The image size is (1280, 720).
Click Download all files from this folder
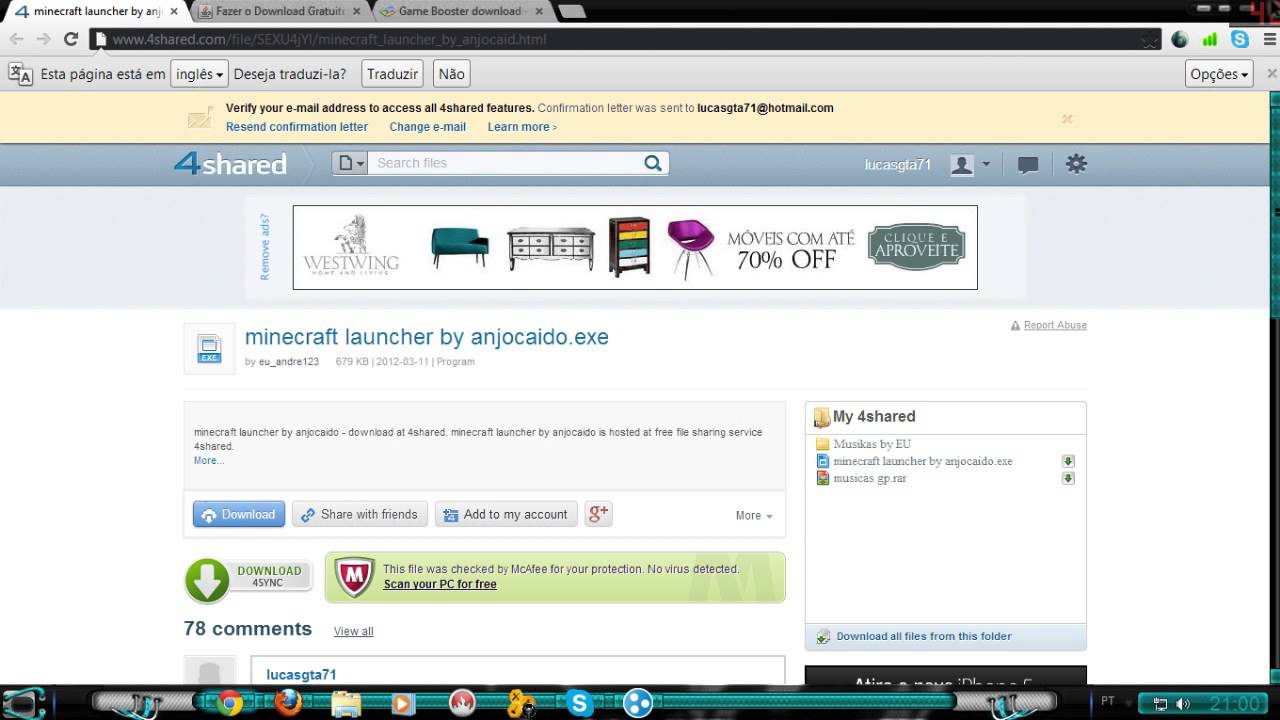click(924, 636)
